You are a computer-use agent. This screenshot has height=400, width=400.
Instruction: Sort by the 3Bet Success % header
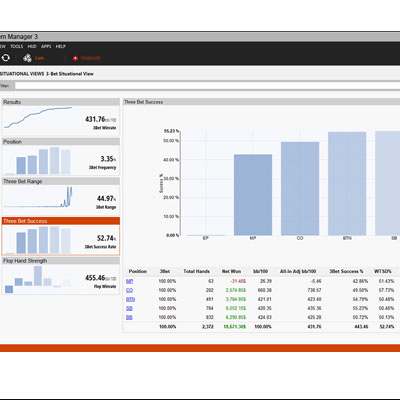(346, 271)
